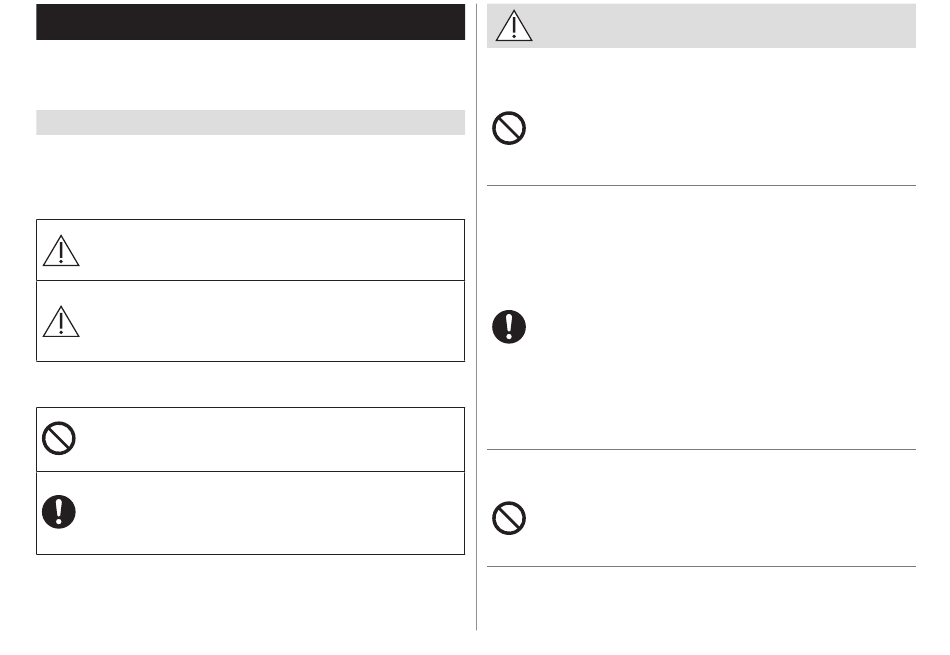Click the horizontal divider below the first right-column prohibition symbol
950x655 pixels.
[x=702, y=185]
